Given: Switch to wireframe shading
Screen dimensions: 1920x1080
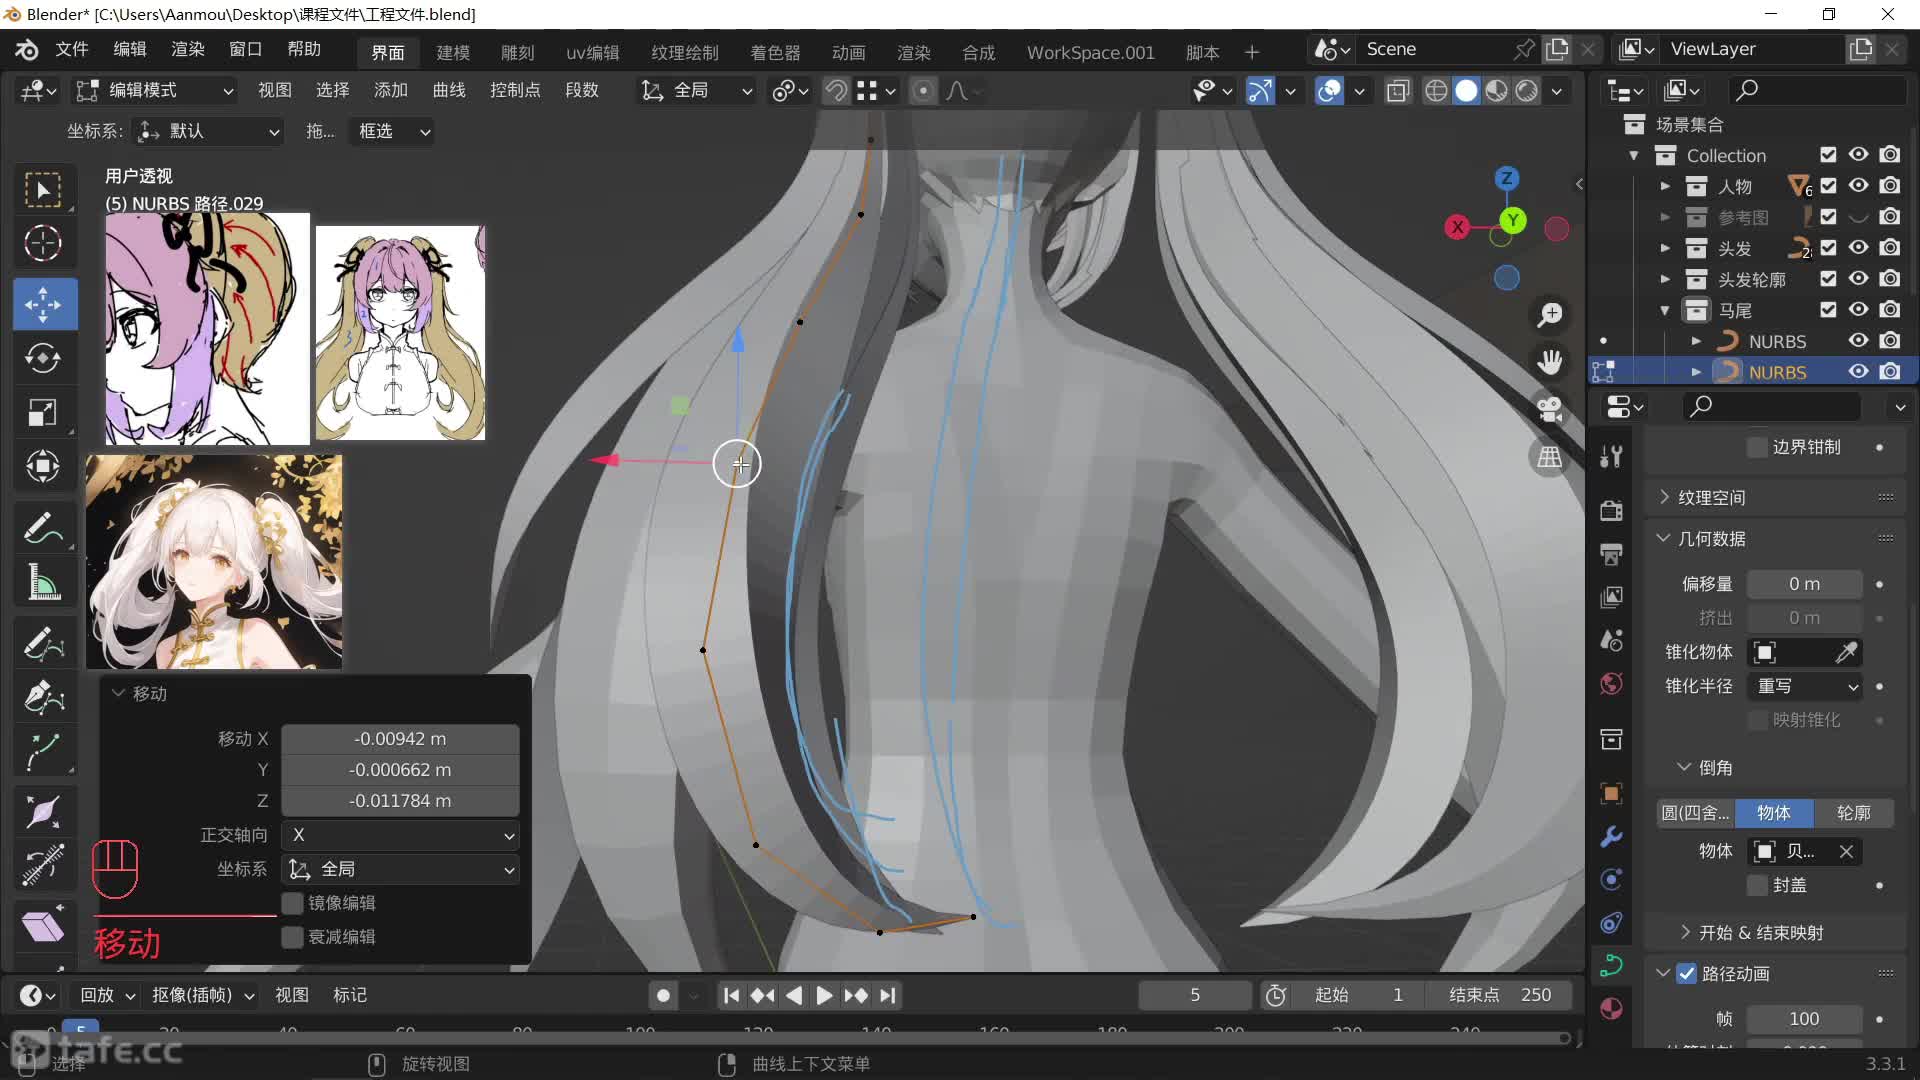Looking at the screenshot, I should (1436, 91).
